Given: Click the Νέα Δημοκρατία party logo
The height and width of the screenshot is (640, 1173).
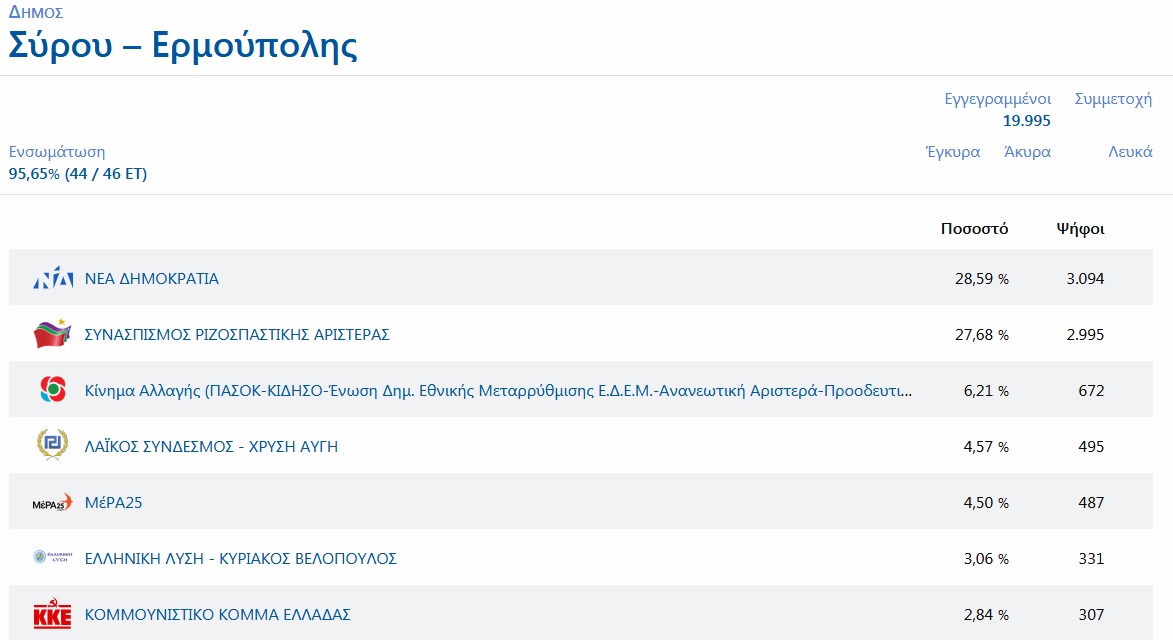Looking at the screenshot, I should pos(53,279).
